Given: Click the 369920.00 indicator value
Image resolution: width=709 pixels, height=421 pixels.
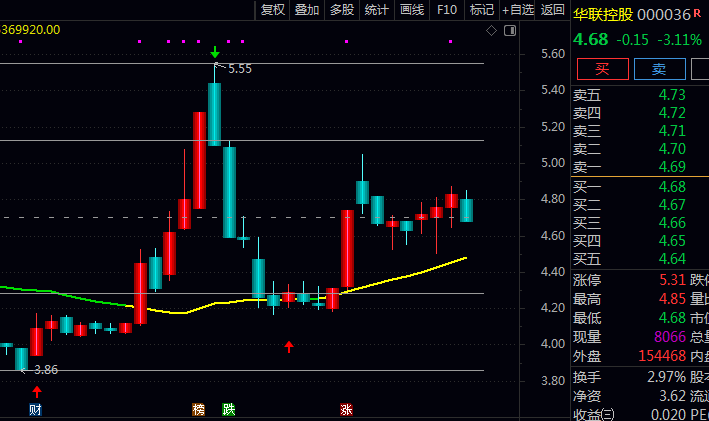Looking at the screenshot, I should pos(30,30).
